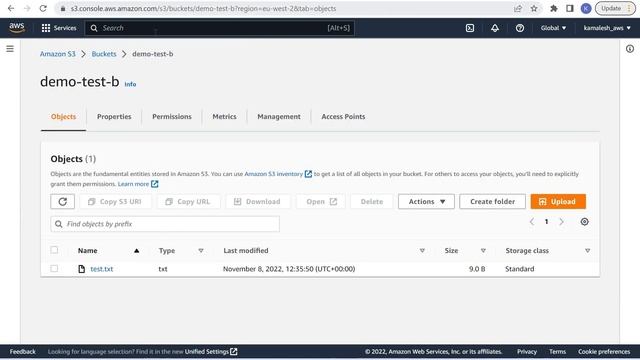
Task: Open Amazon S3 inventory link
Action: point(278,174)
